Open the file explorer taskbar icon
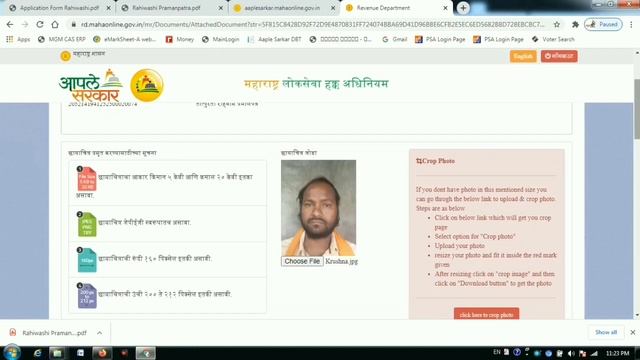 pyautogui.click(x=58, y=353)
